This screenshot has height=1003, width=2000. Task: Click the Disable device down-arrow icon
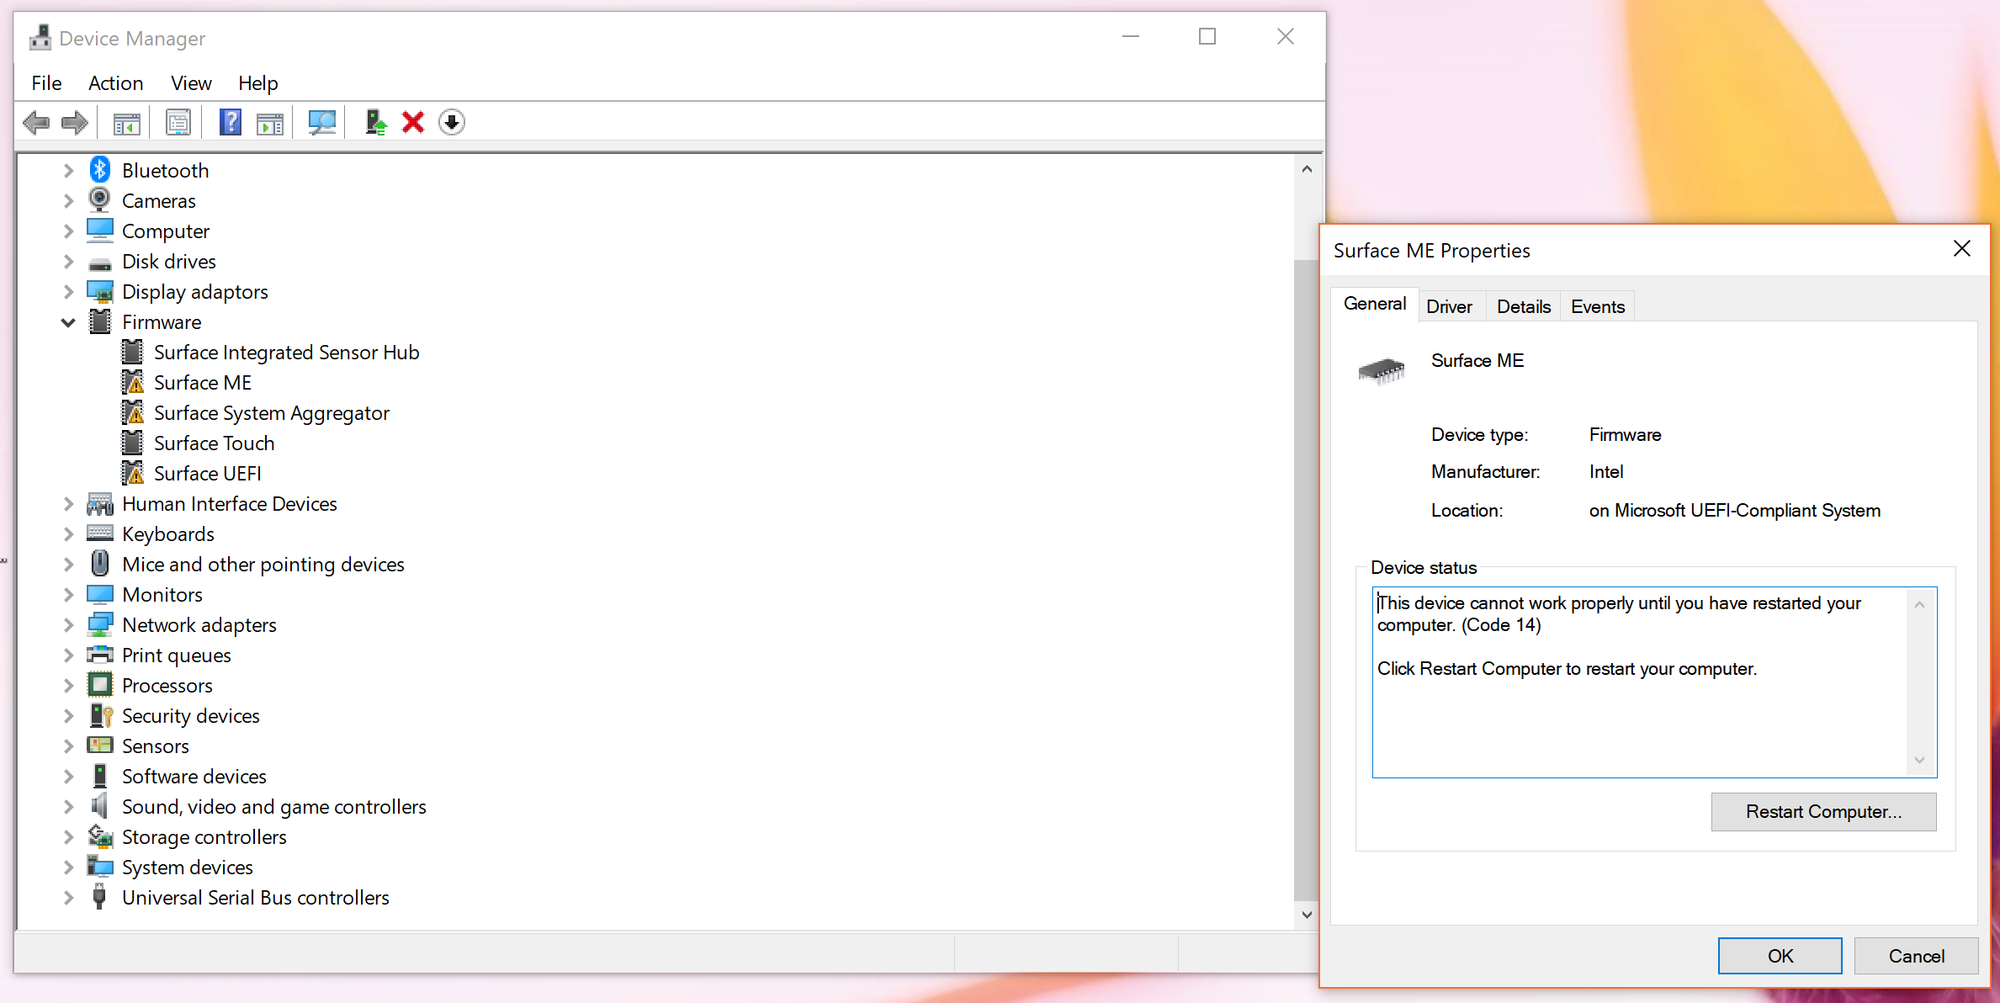click(451, 122)
